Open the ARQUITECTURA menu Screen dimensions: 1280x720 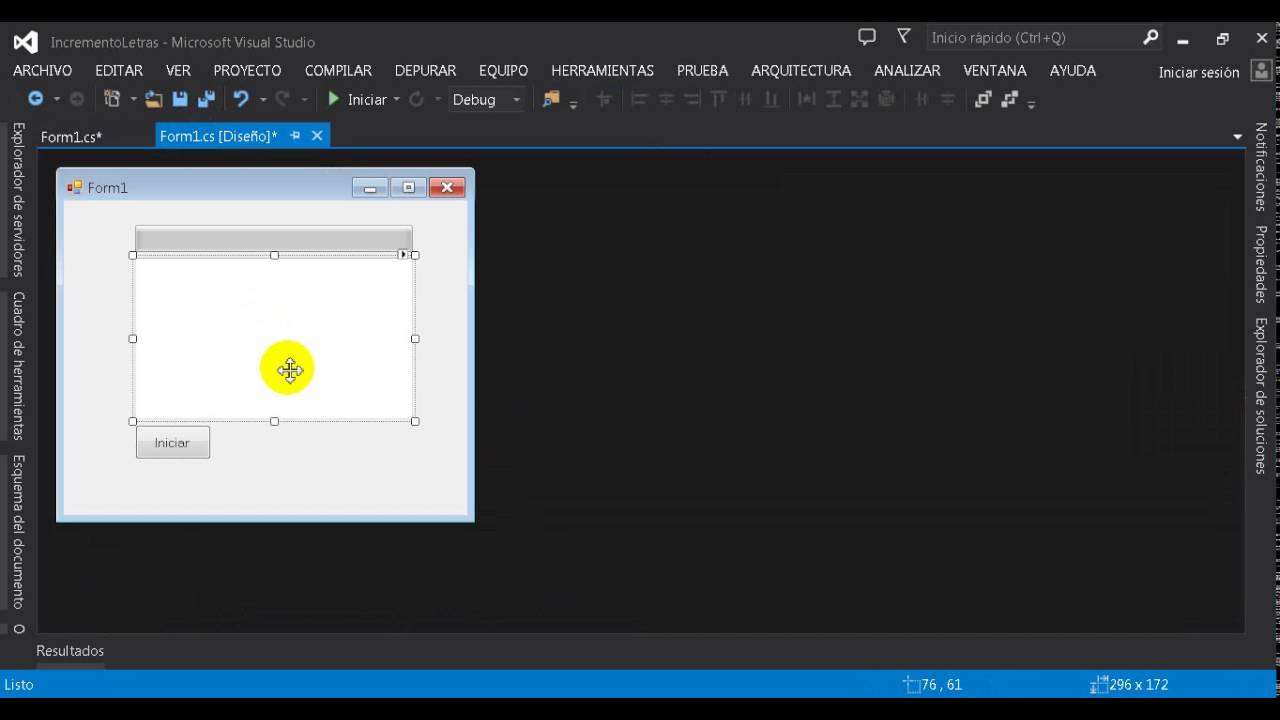[x=801, y=70]
